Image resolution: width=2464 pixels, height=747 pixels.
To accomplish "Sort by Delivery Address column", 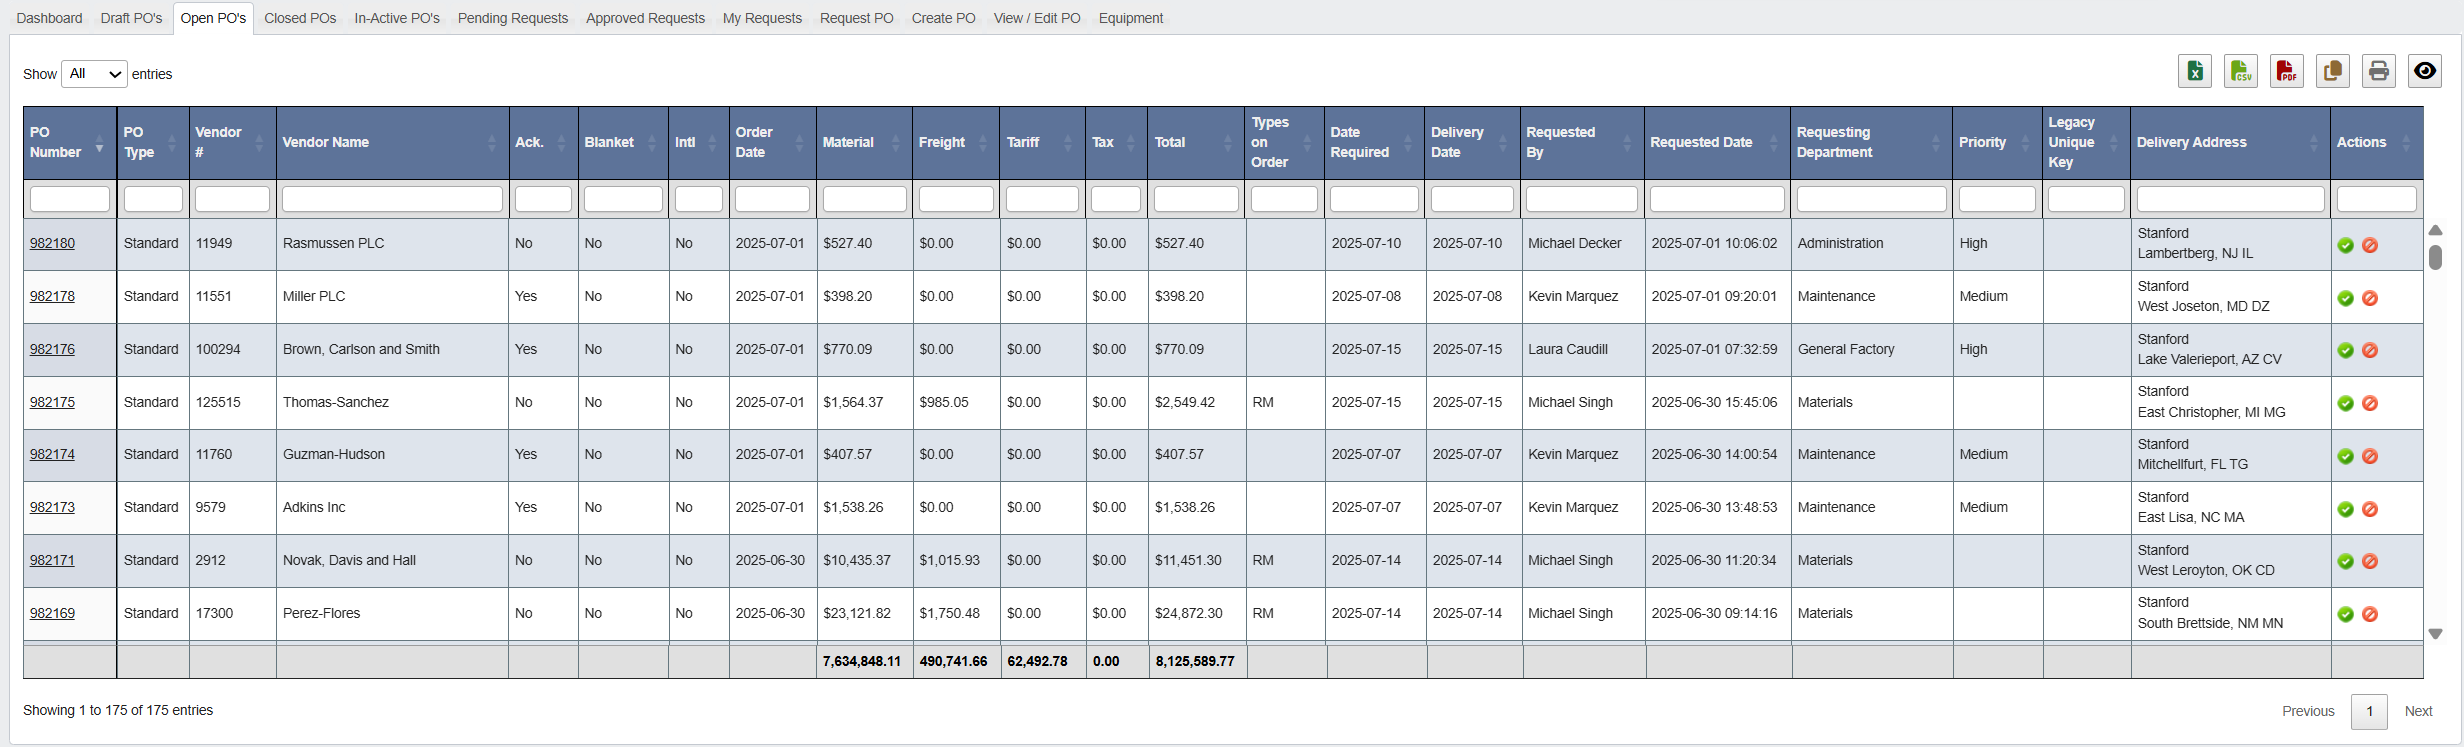I will click(2230, 143).
